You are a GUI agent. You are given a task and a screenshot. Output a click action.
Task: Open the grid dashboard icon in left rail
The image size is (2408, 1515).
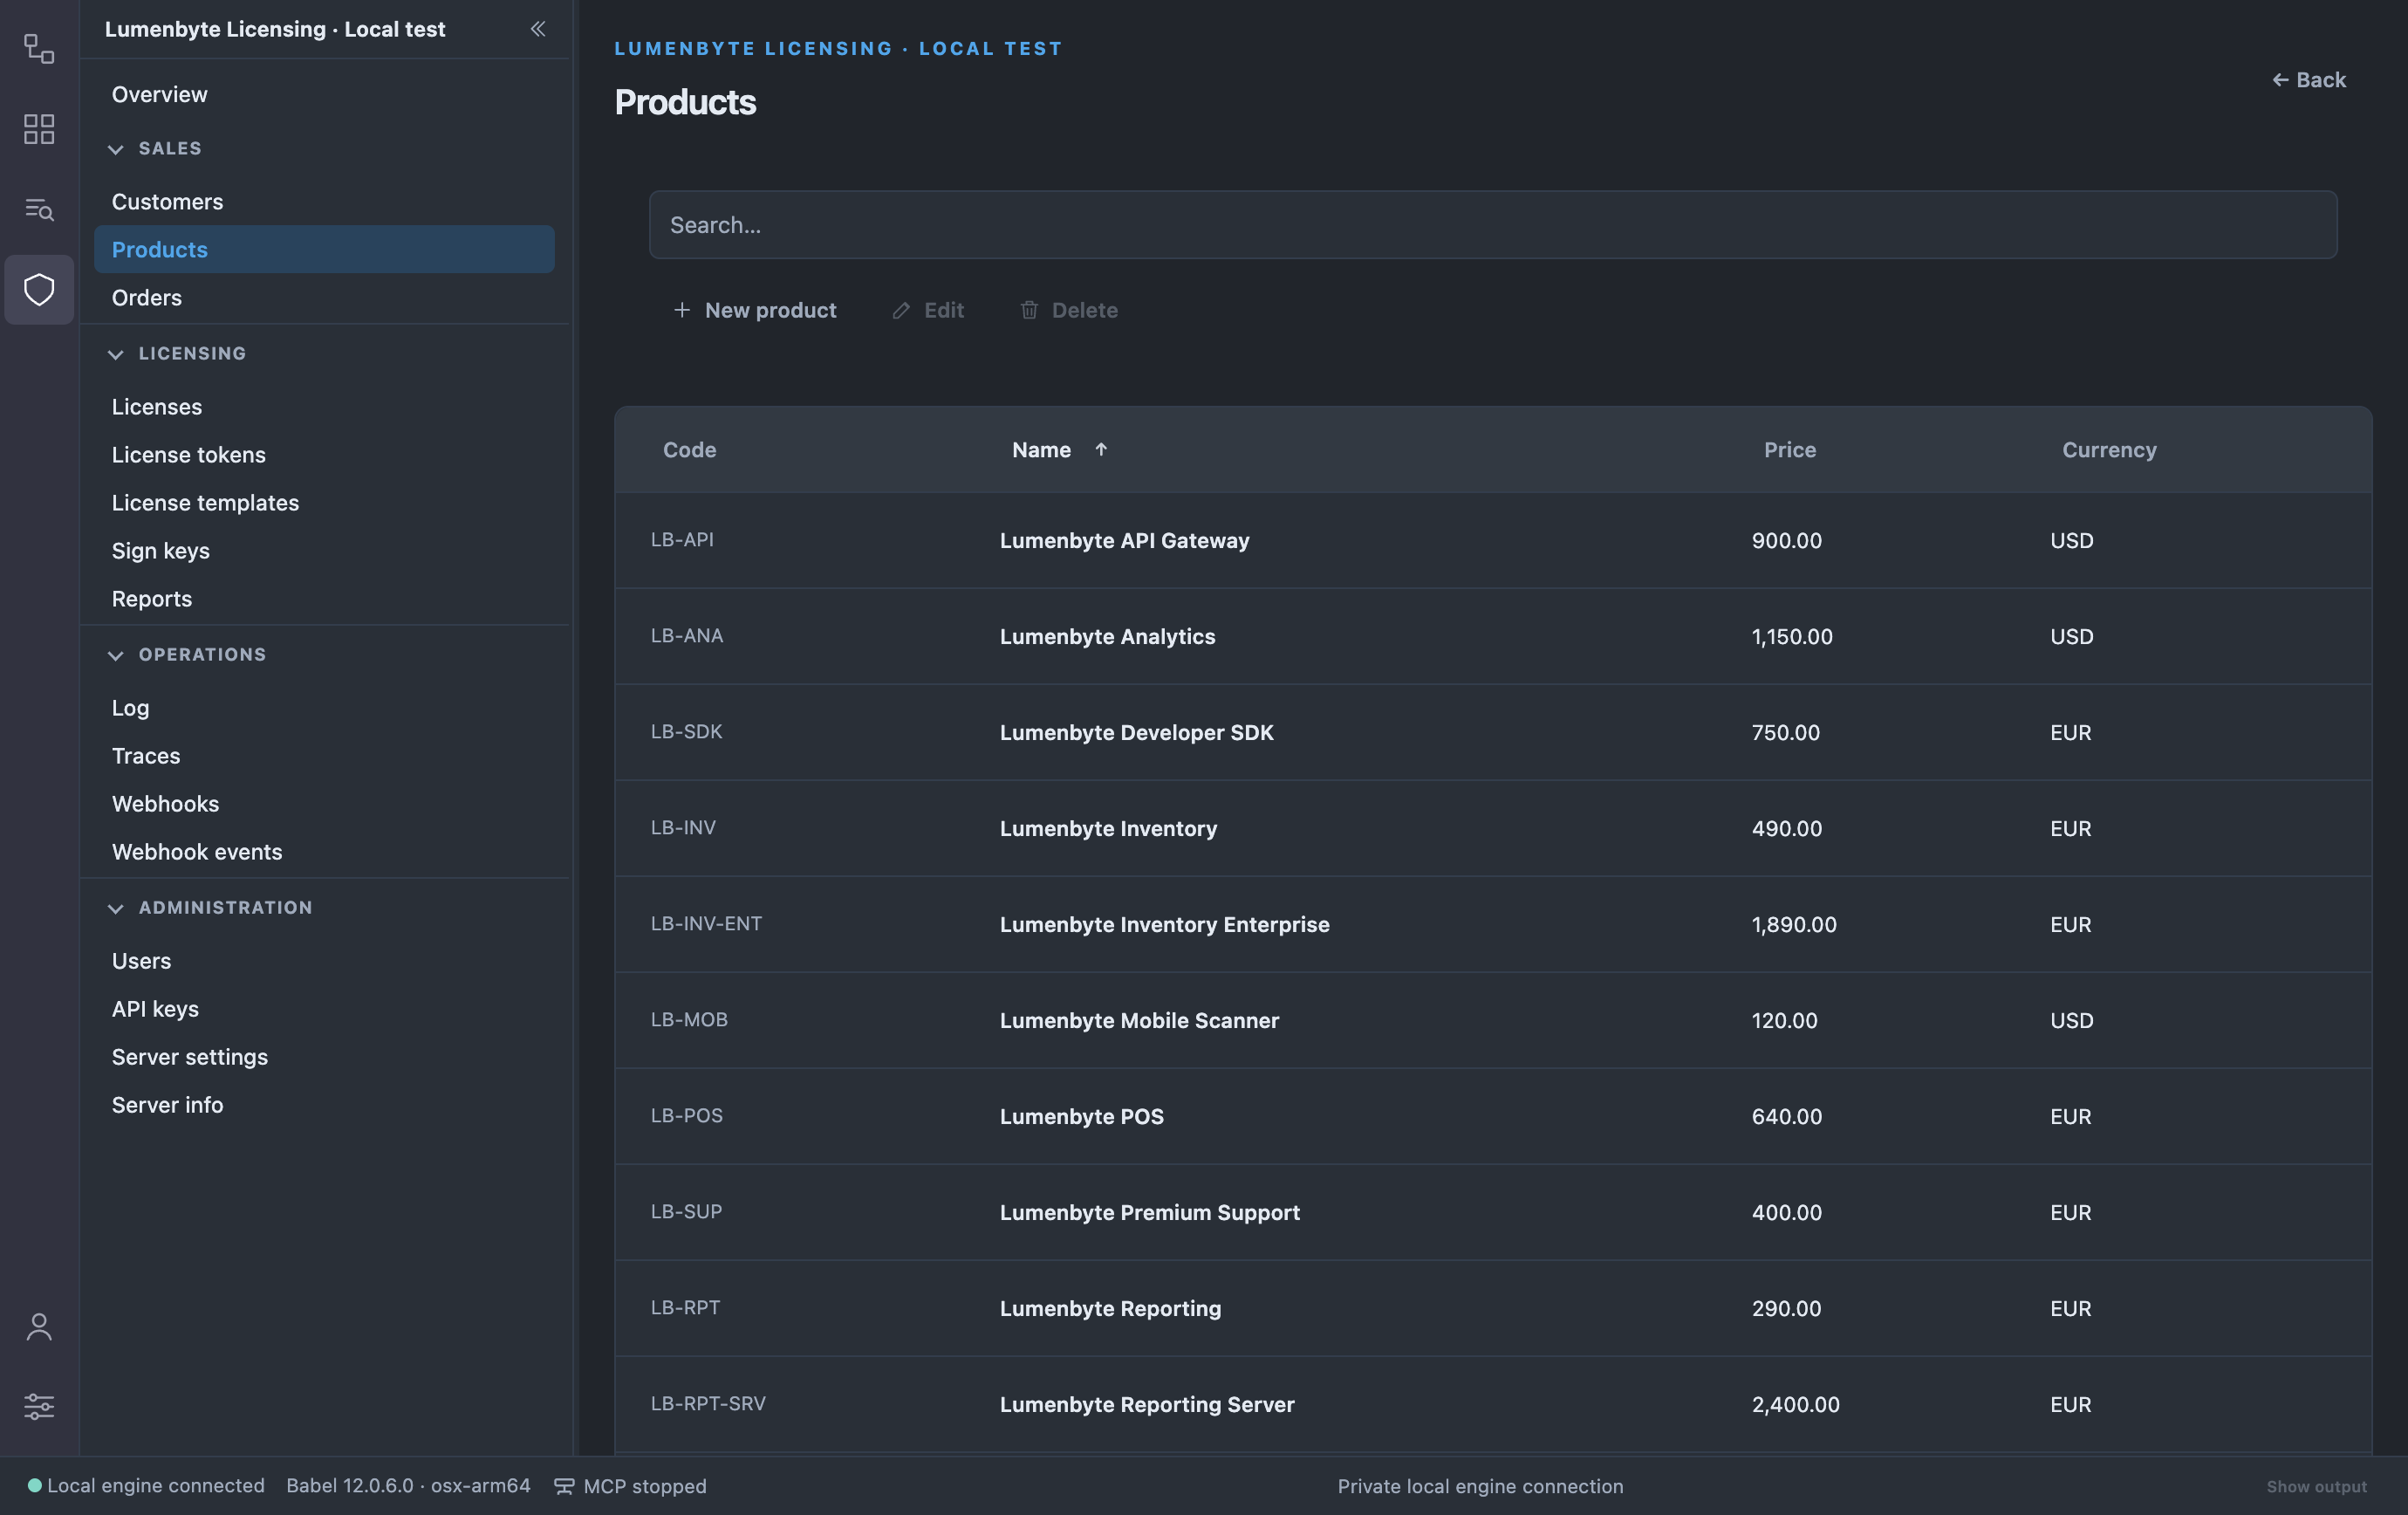click(39, 129)
